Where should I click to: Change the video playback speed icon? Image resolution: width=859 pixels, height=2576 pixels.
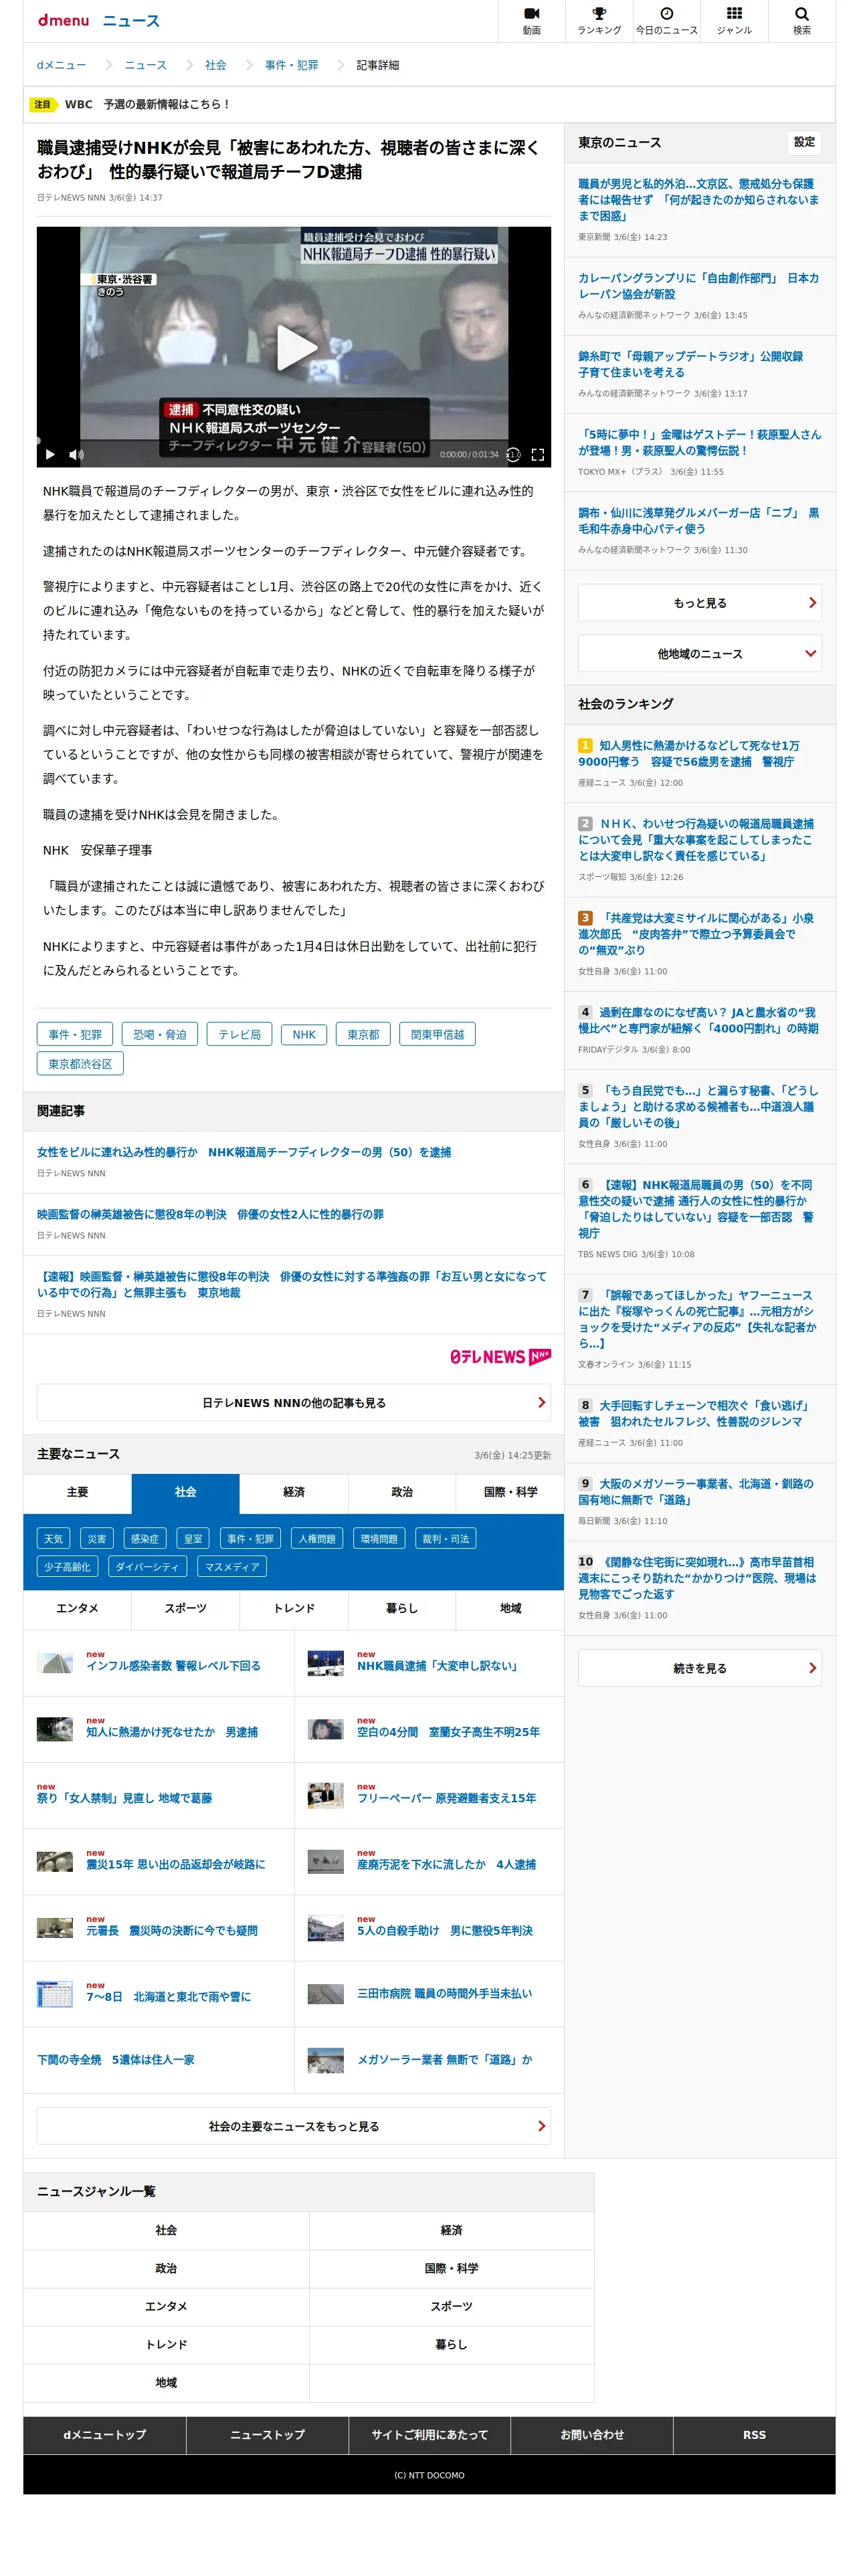point(513,454)
